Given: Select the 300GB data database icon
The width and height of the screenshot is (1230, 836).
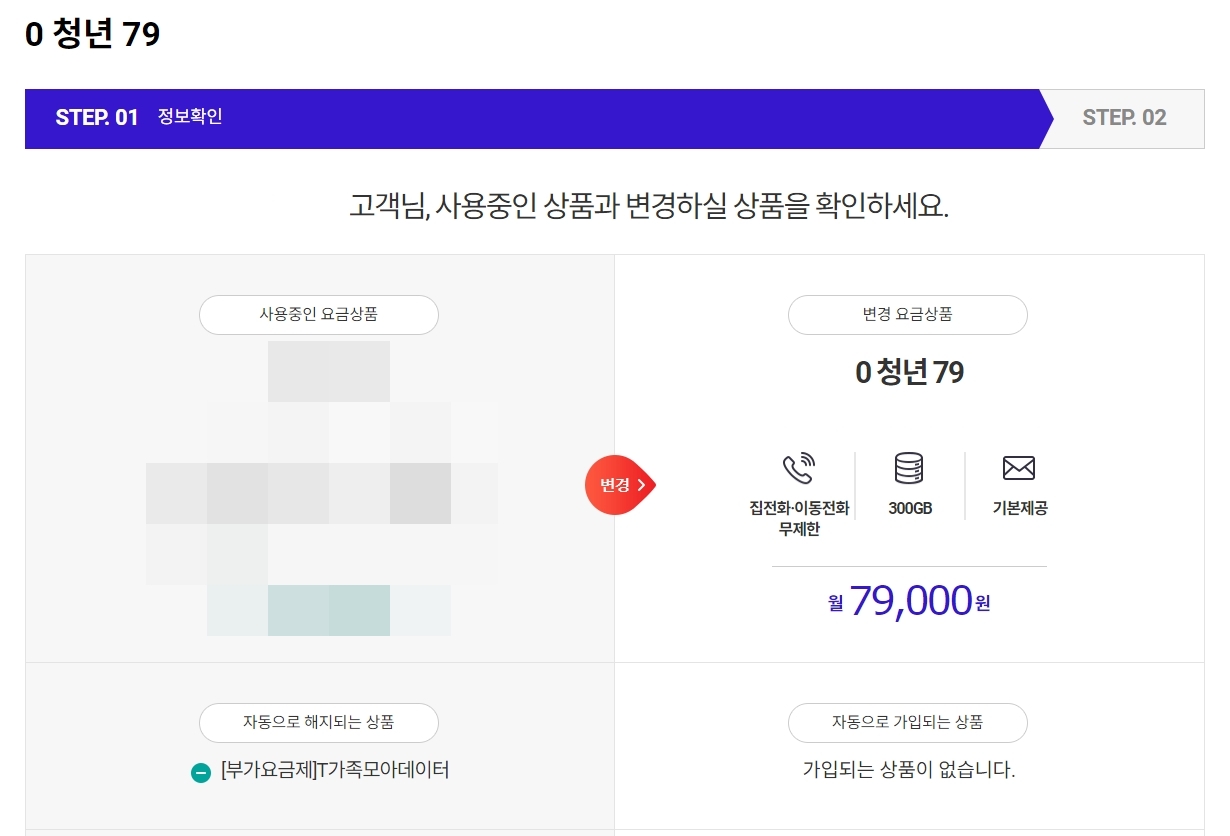Looking at the screenshot, I should coord(908,469).
